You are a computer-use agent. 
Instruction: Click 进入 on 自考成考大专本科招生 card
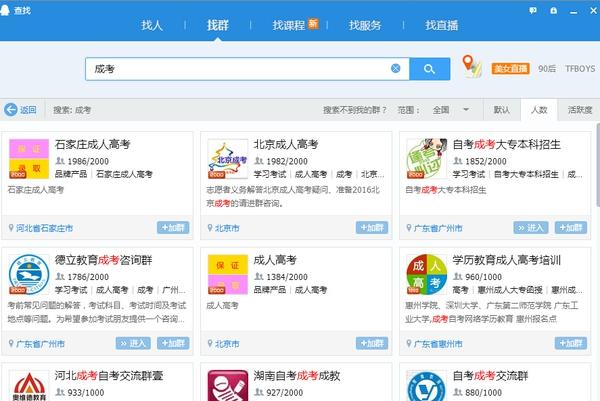[531, 228]
